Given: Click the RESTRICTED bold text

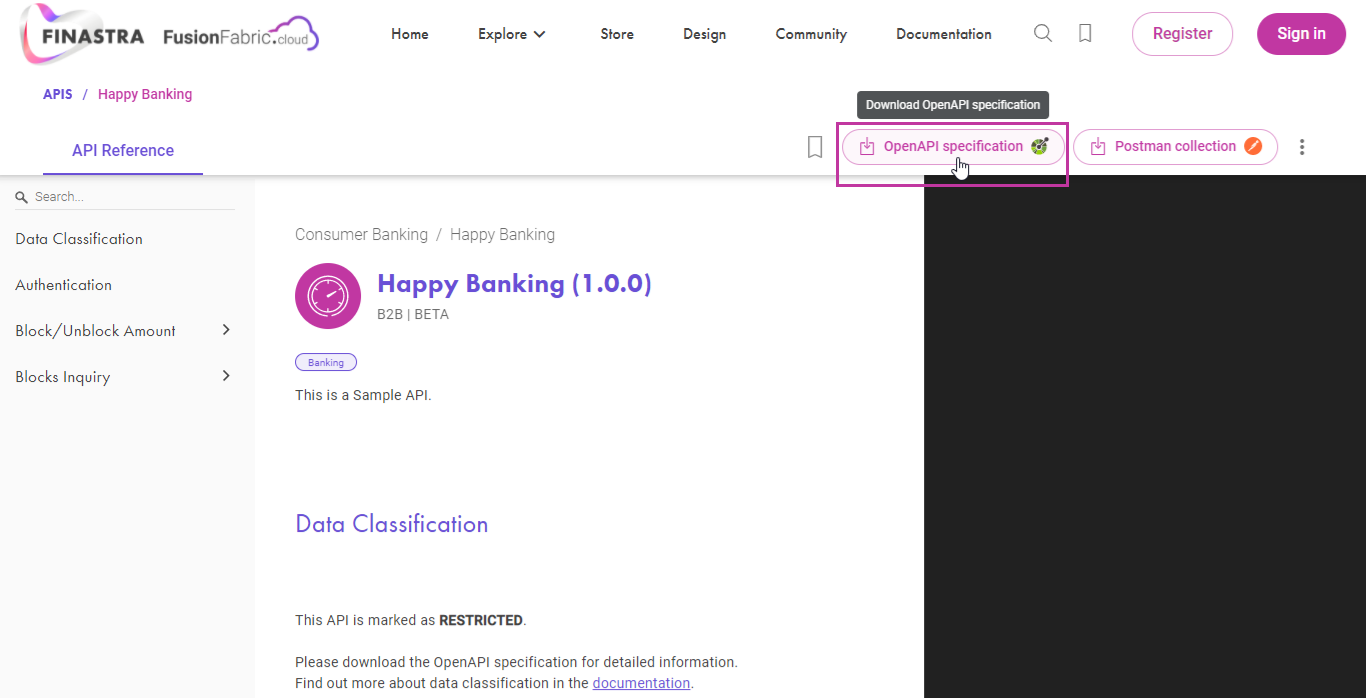Looking at the screenshot, I should tap(481, 620).
